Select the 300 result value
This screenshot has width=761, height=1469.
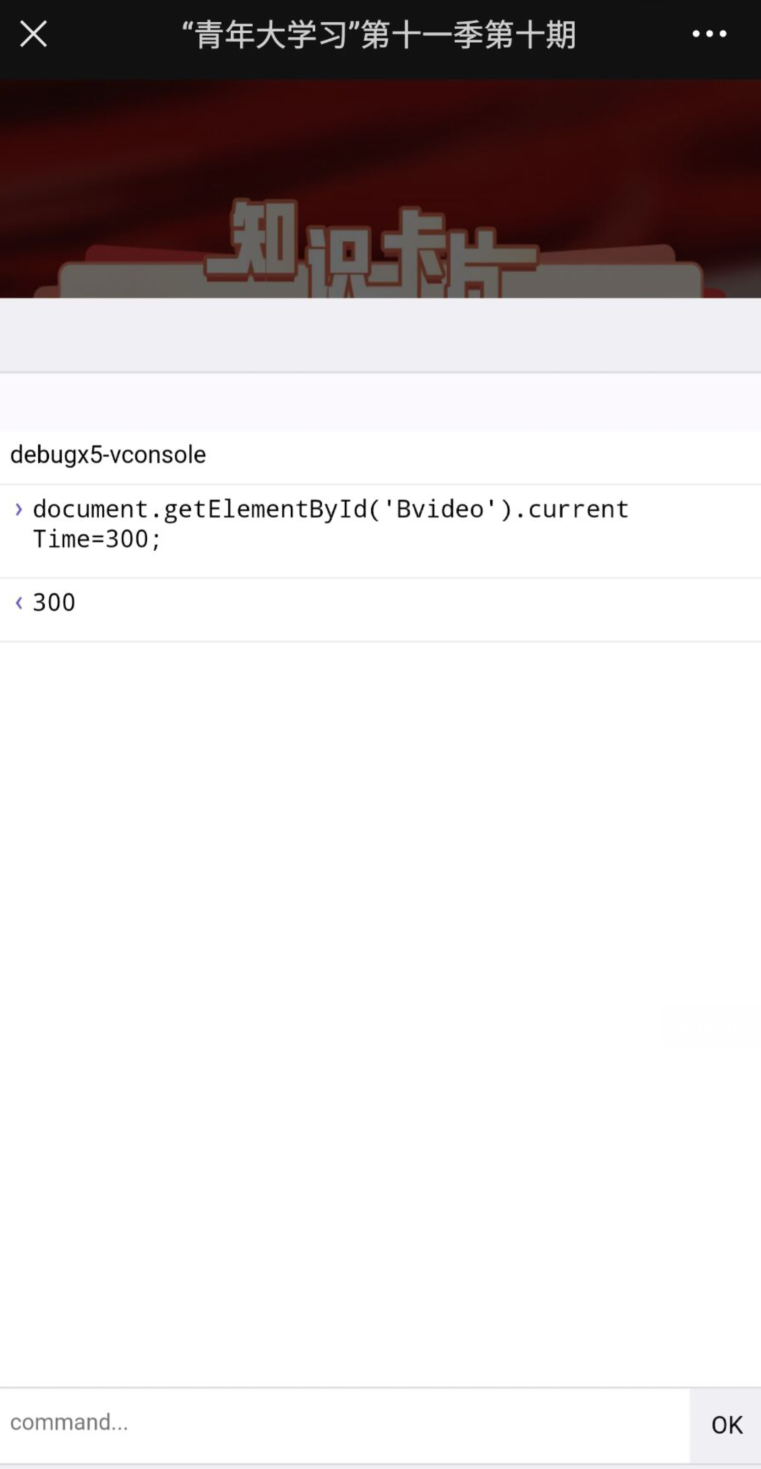(x=54, y=602)
